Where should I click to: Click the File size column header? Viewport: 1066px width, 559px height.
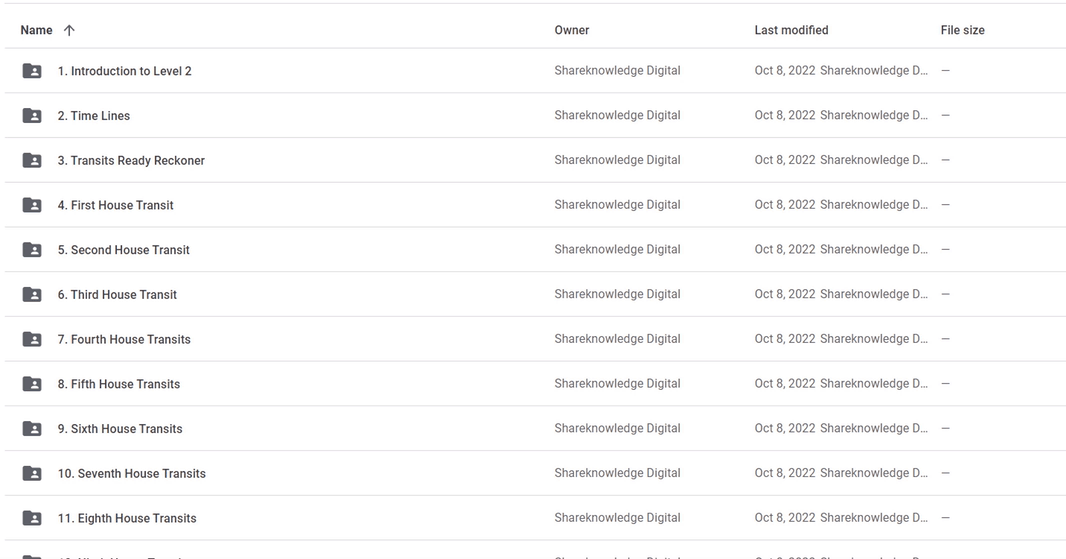[963, 30]
